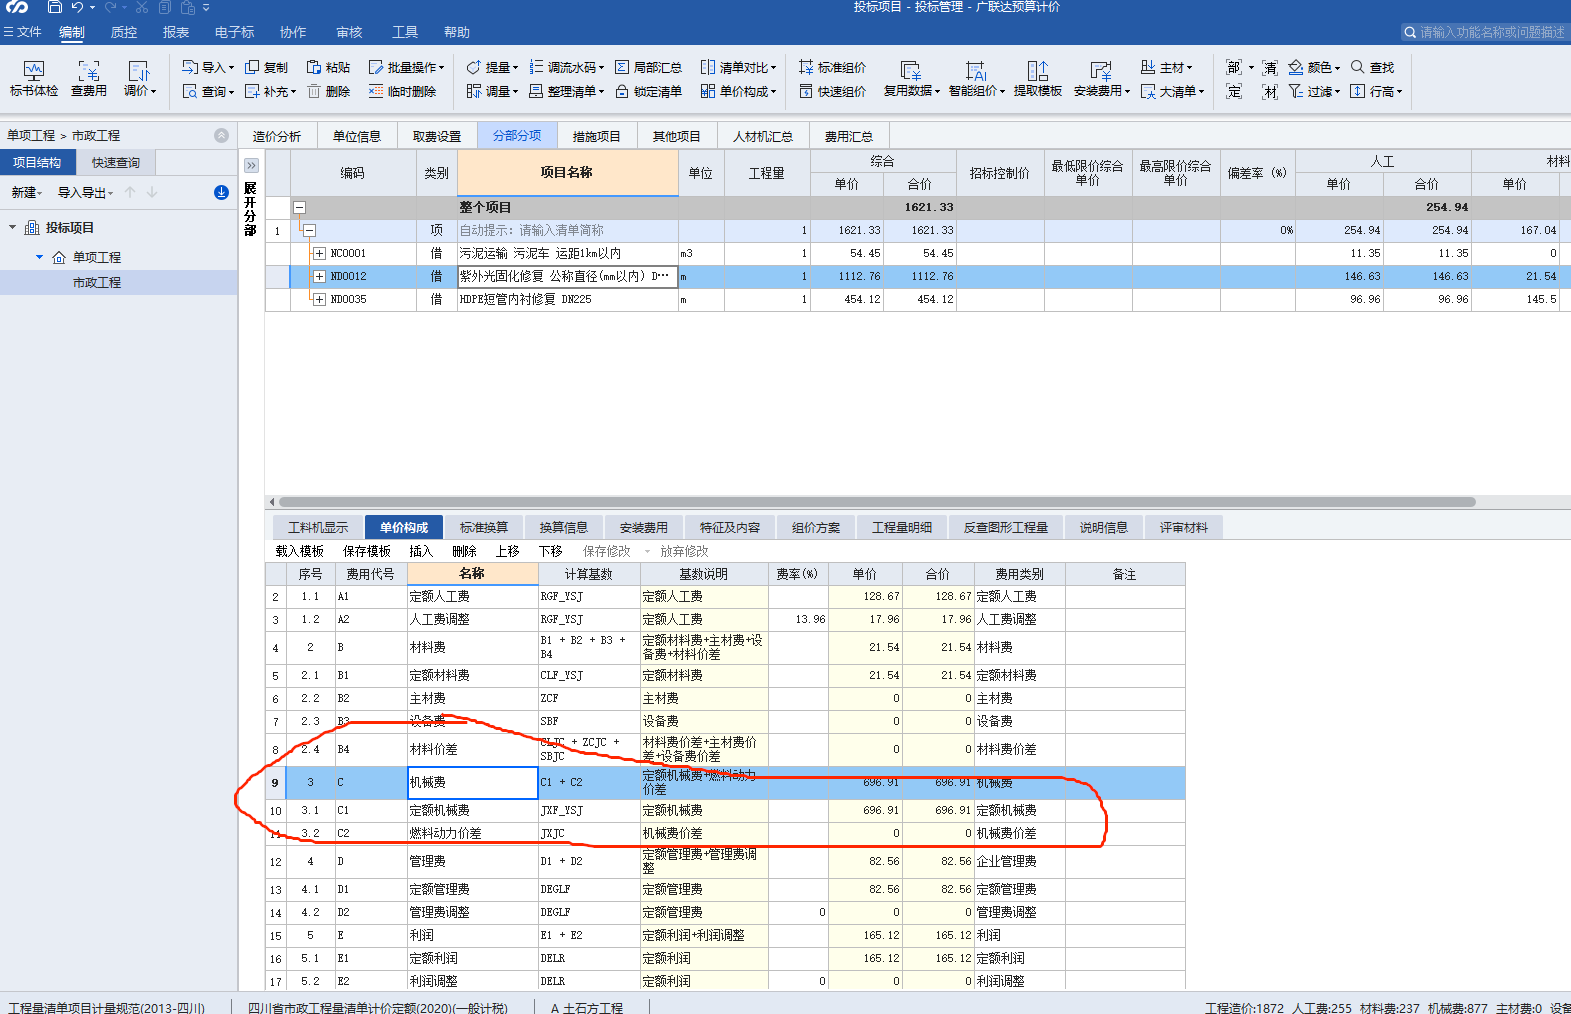Click the search function input box

pos(1485,32)
